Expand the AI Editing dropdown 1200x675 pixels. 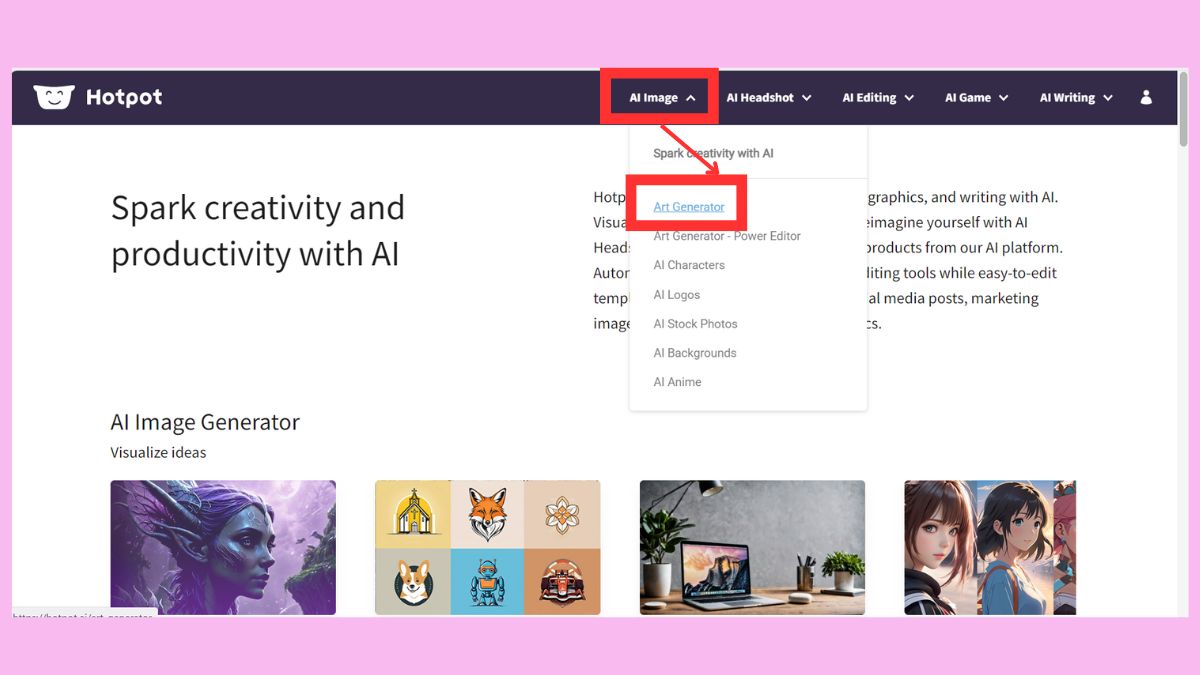[878, 98]
